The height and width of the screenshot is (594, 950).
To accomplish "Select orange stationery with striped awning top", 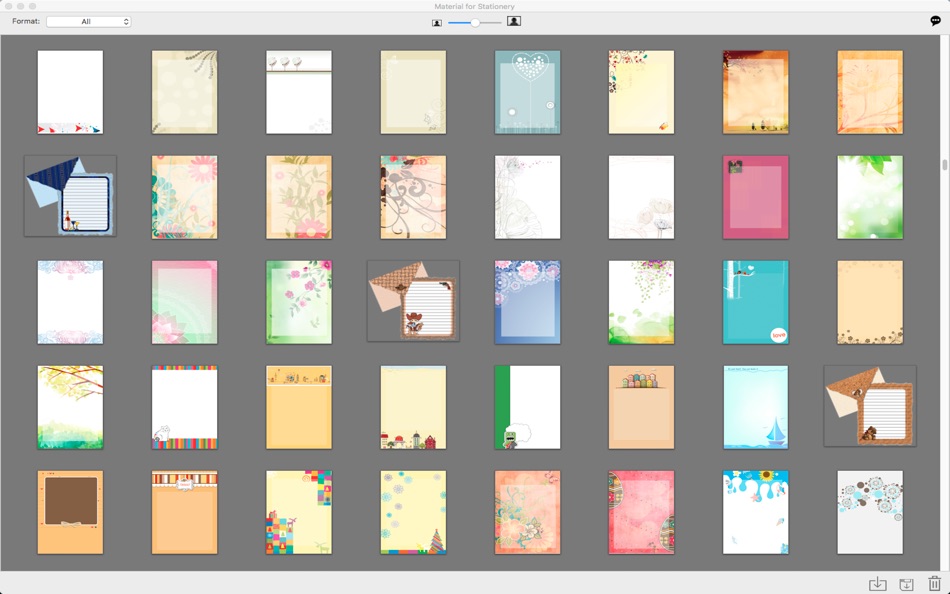I will [x=184, y=512].
